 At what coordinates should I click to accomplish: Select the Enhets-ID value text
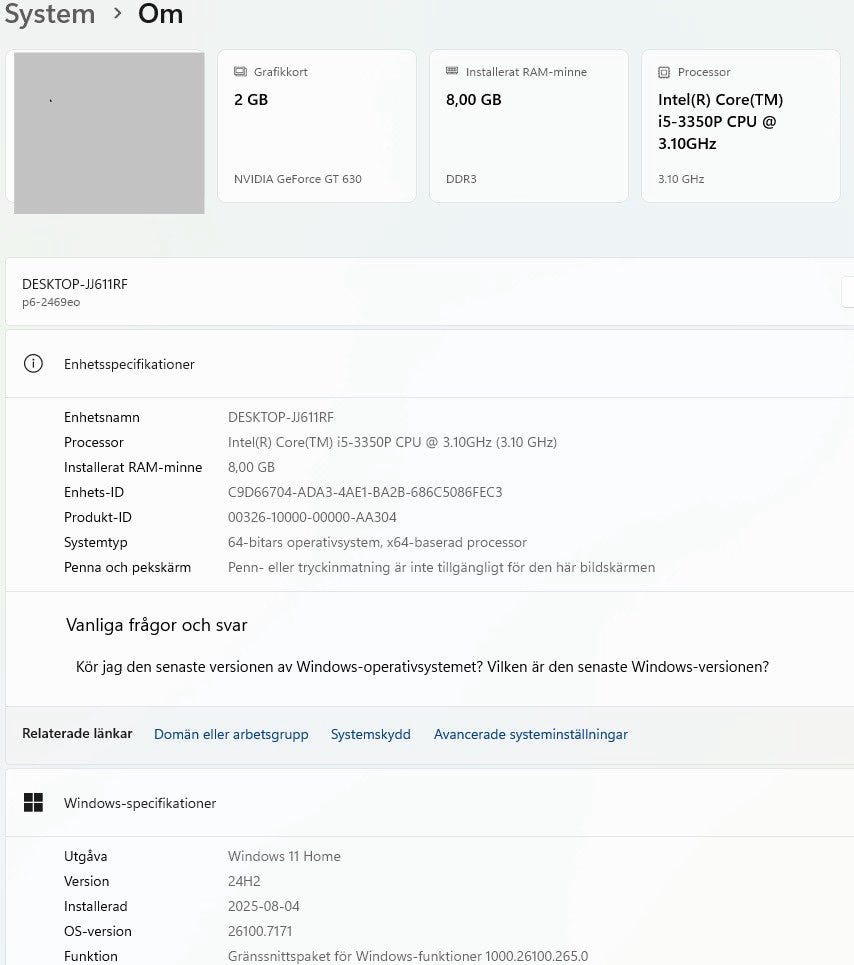click(x=365, y=492)
